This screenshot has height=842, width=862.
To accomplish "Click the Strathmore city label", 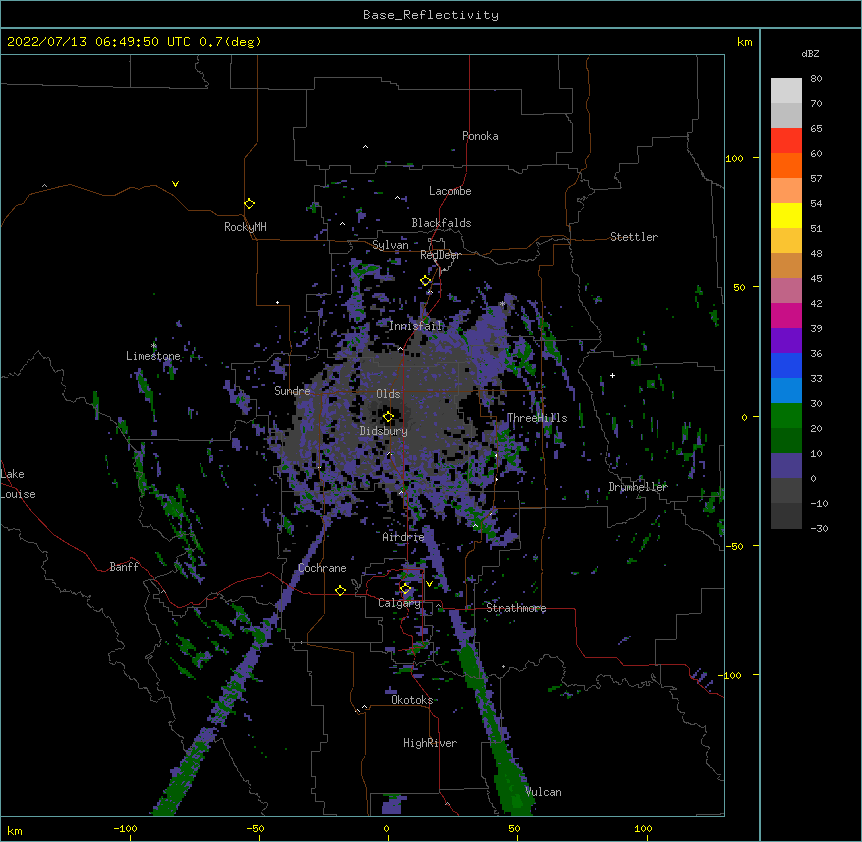I will pos(516,608).
